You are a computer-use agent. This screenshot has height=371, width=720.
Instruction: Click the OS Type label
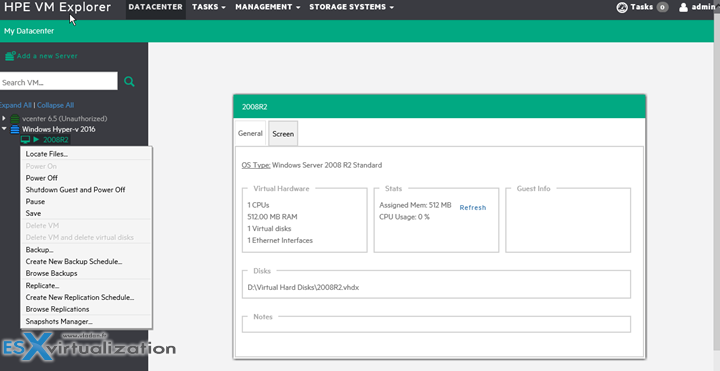256,165
